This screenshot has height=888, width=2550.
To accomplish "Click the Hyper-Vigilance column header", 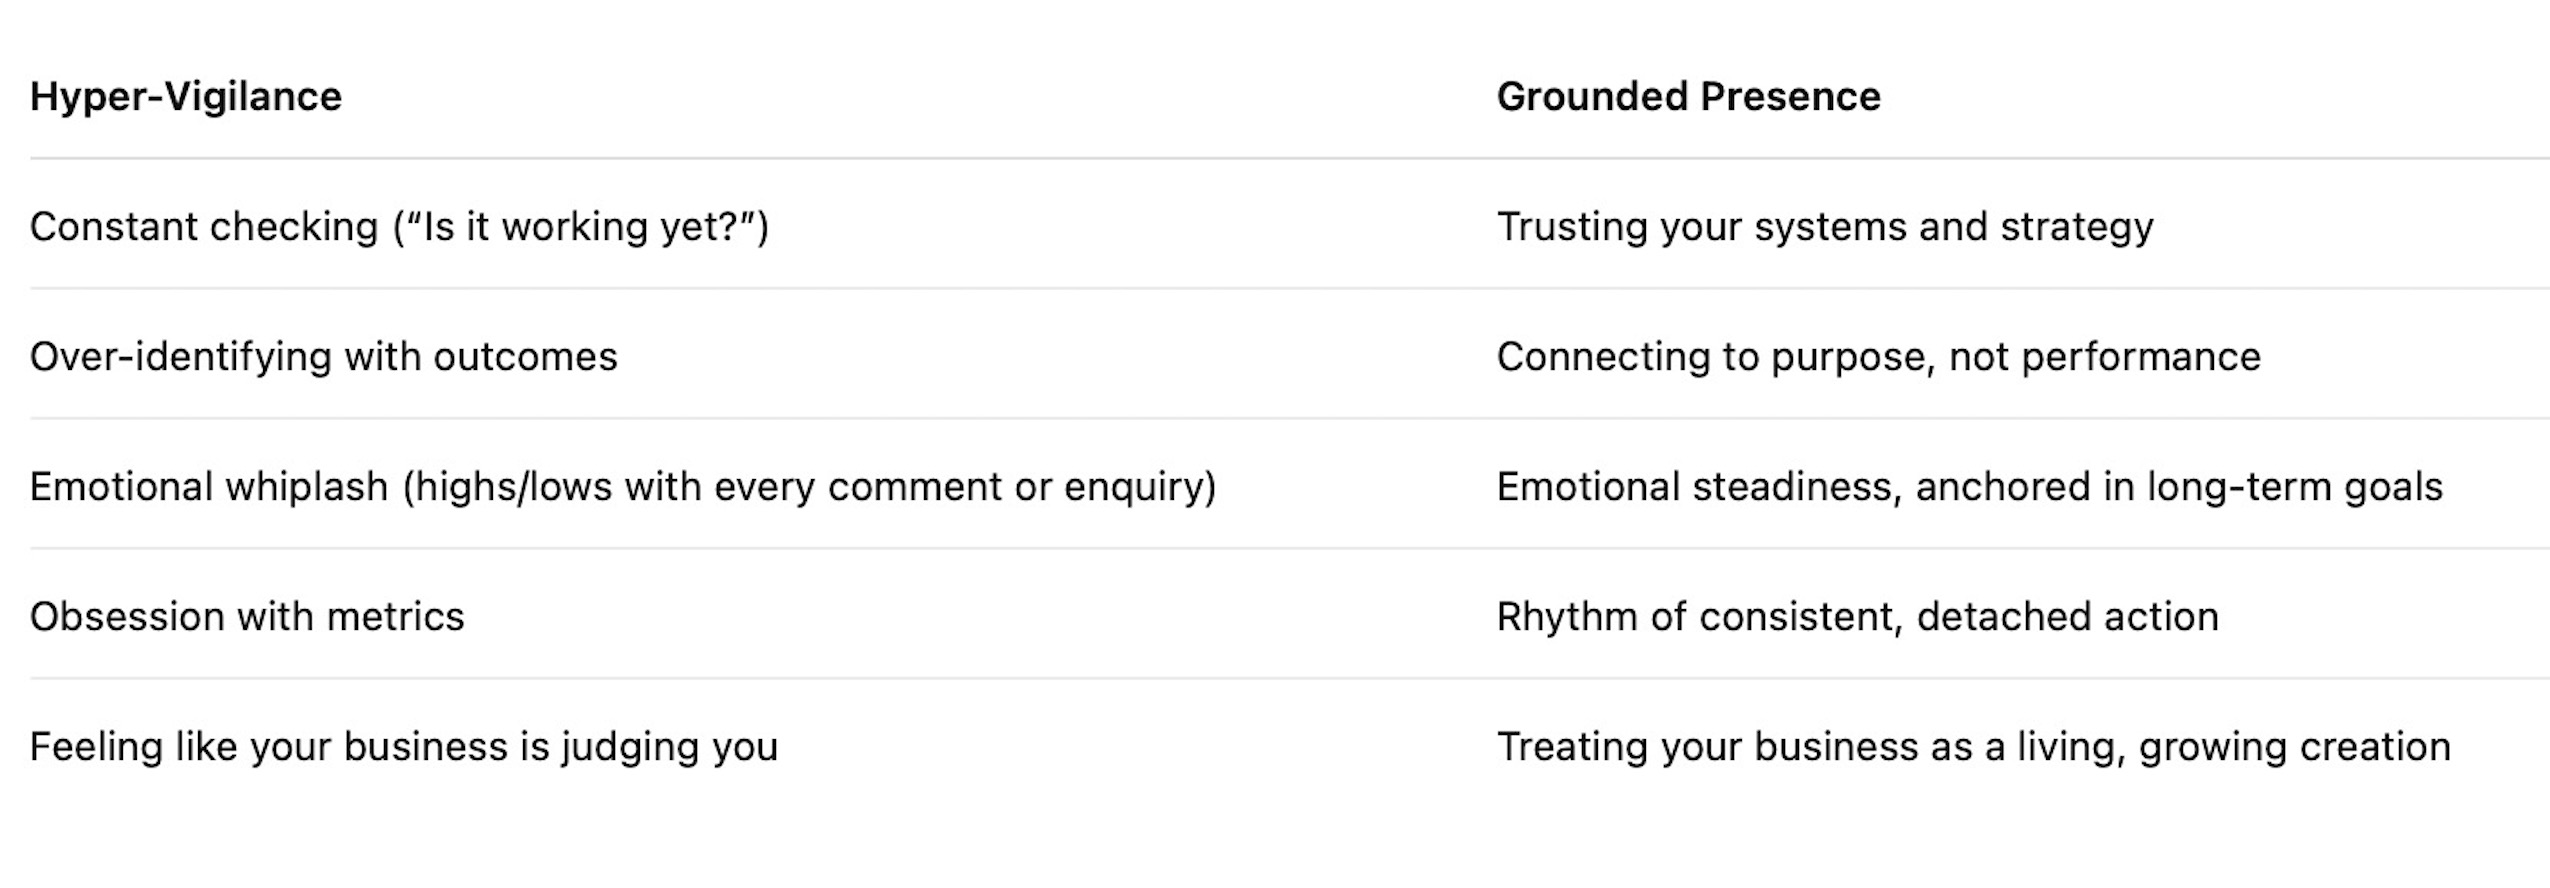I will point(186,97).
